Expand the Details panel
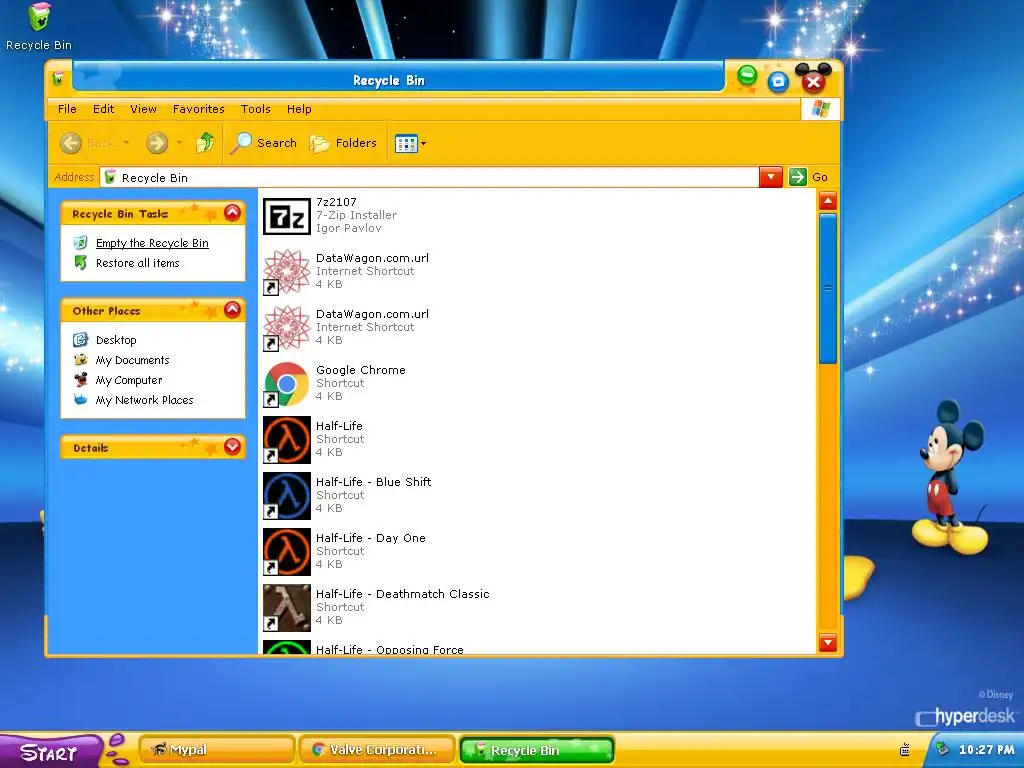The height and width of the screenshot is (768, 1024). pyautogui.click(x=232, y=447)
